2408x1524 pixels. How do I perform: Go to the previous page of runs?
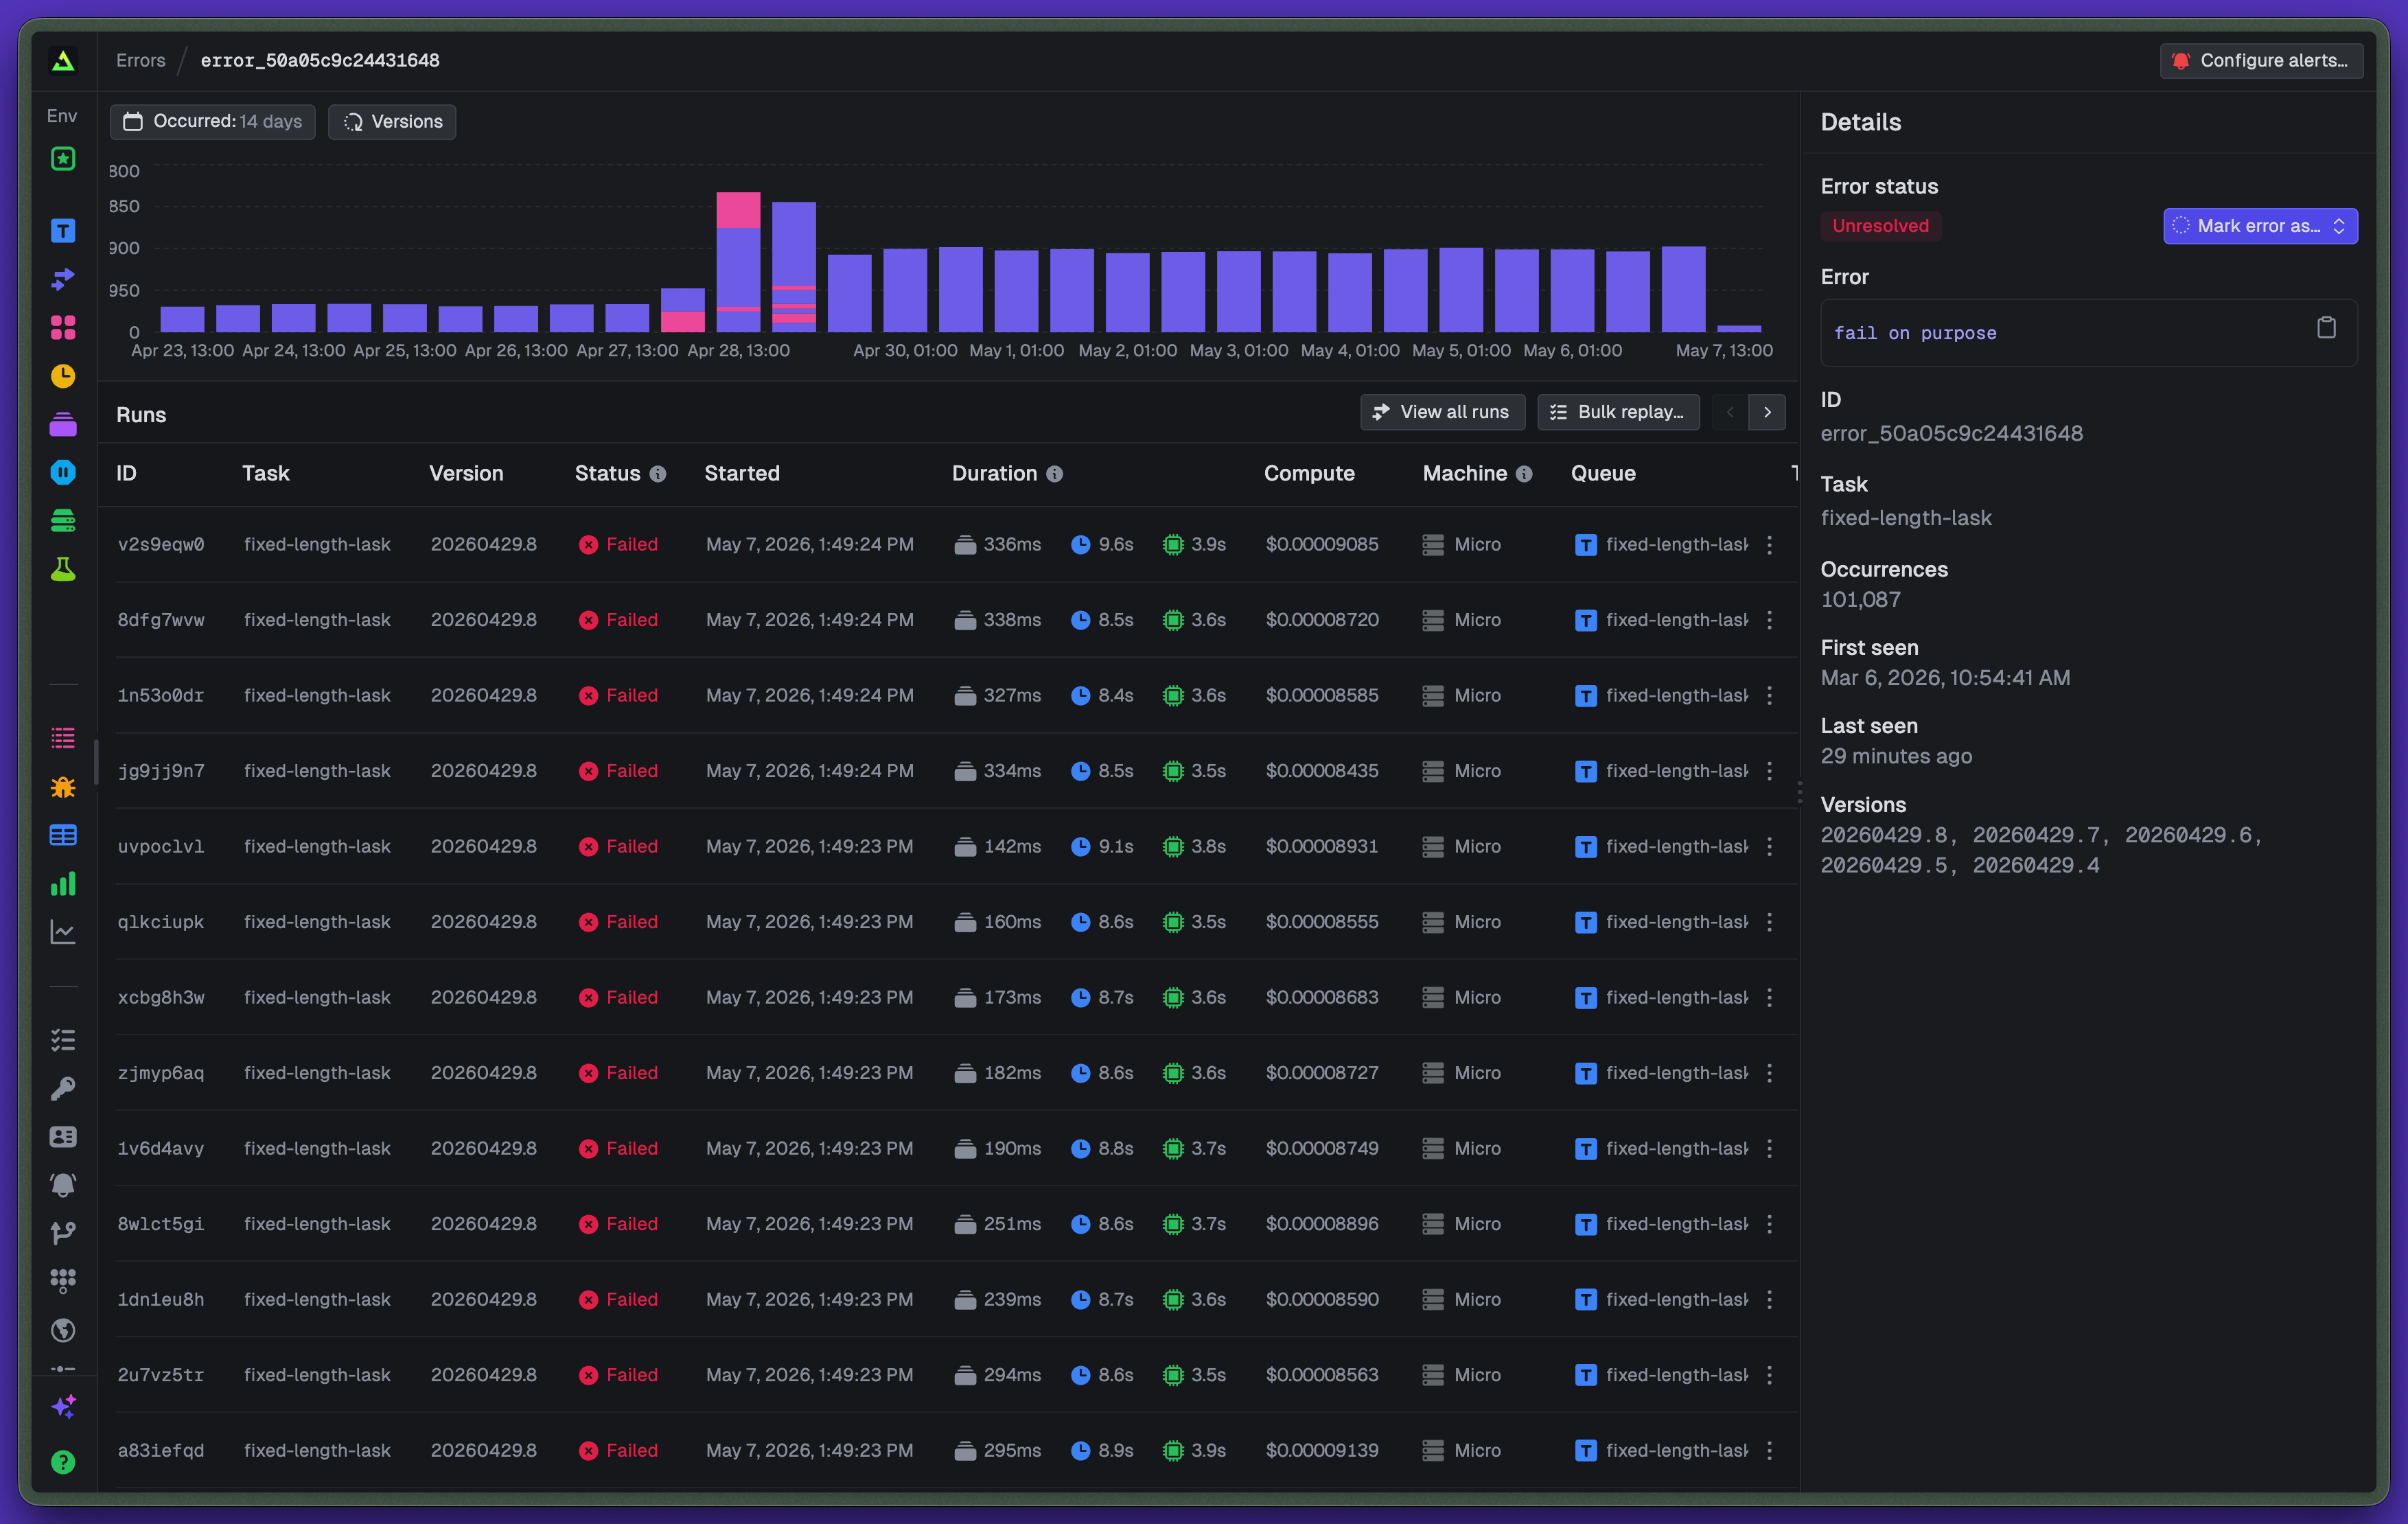(1730, 412)
